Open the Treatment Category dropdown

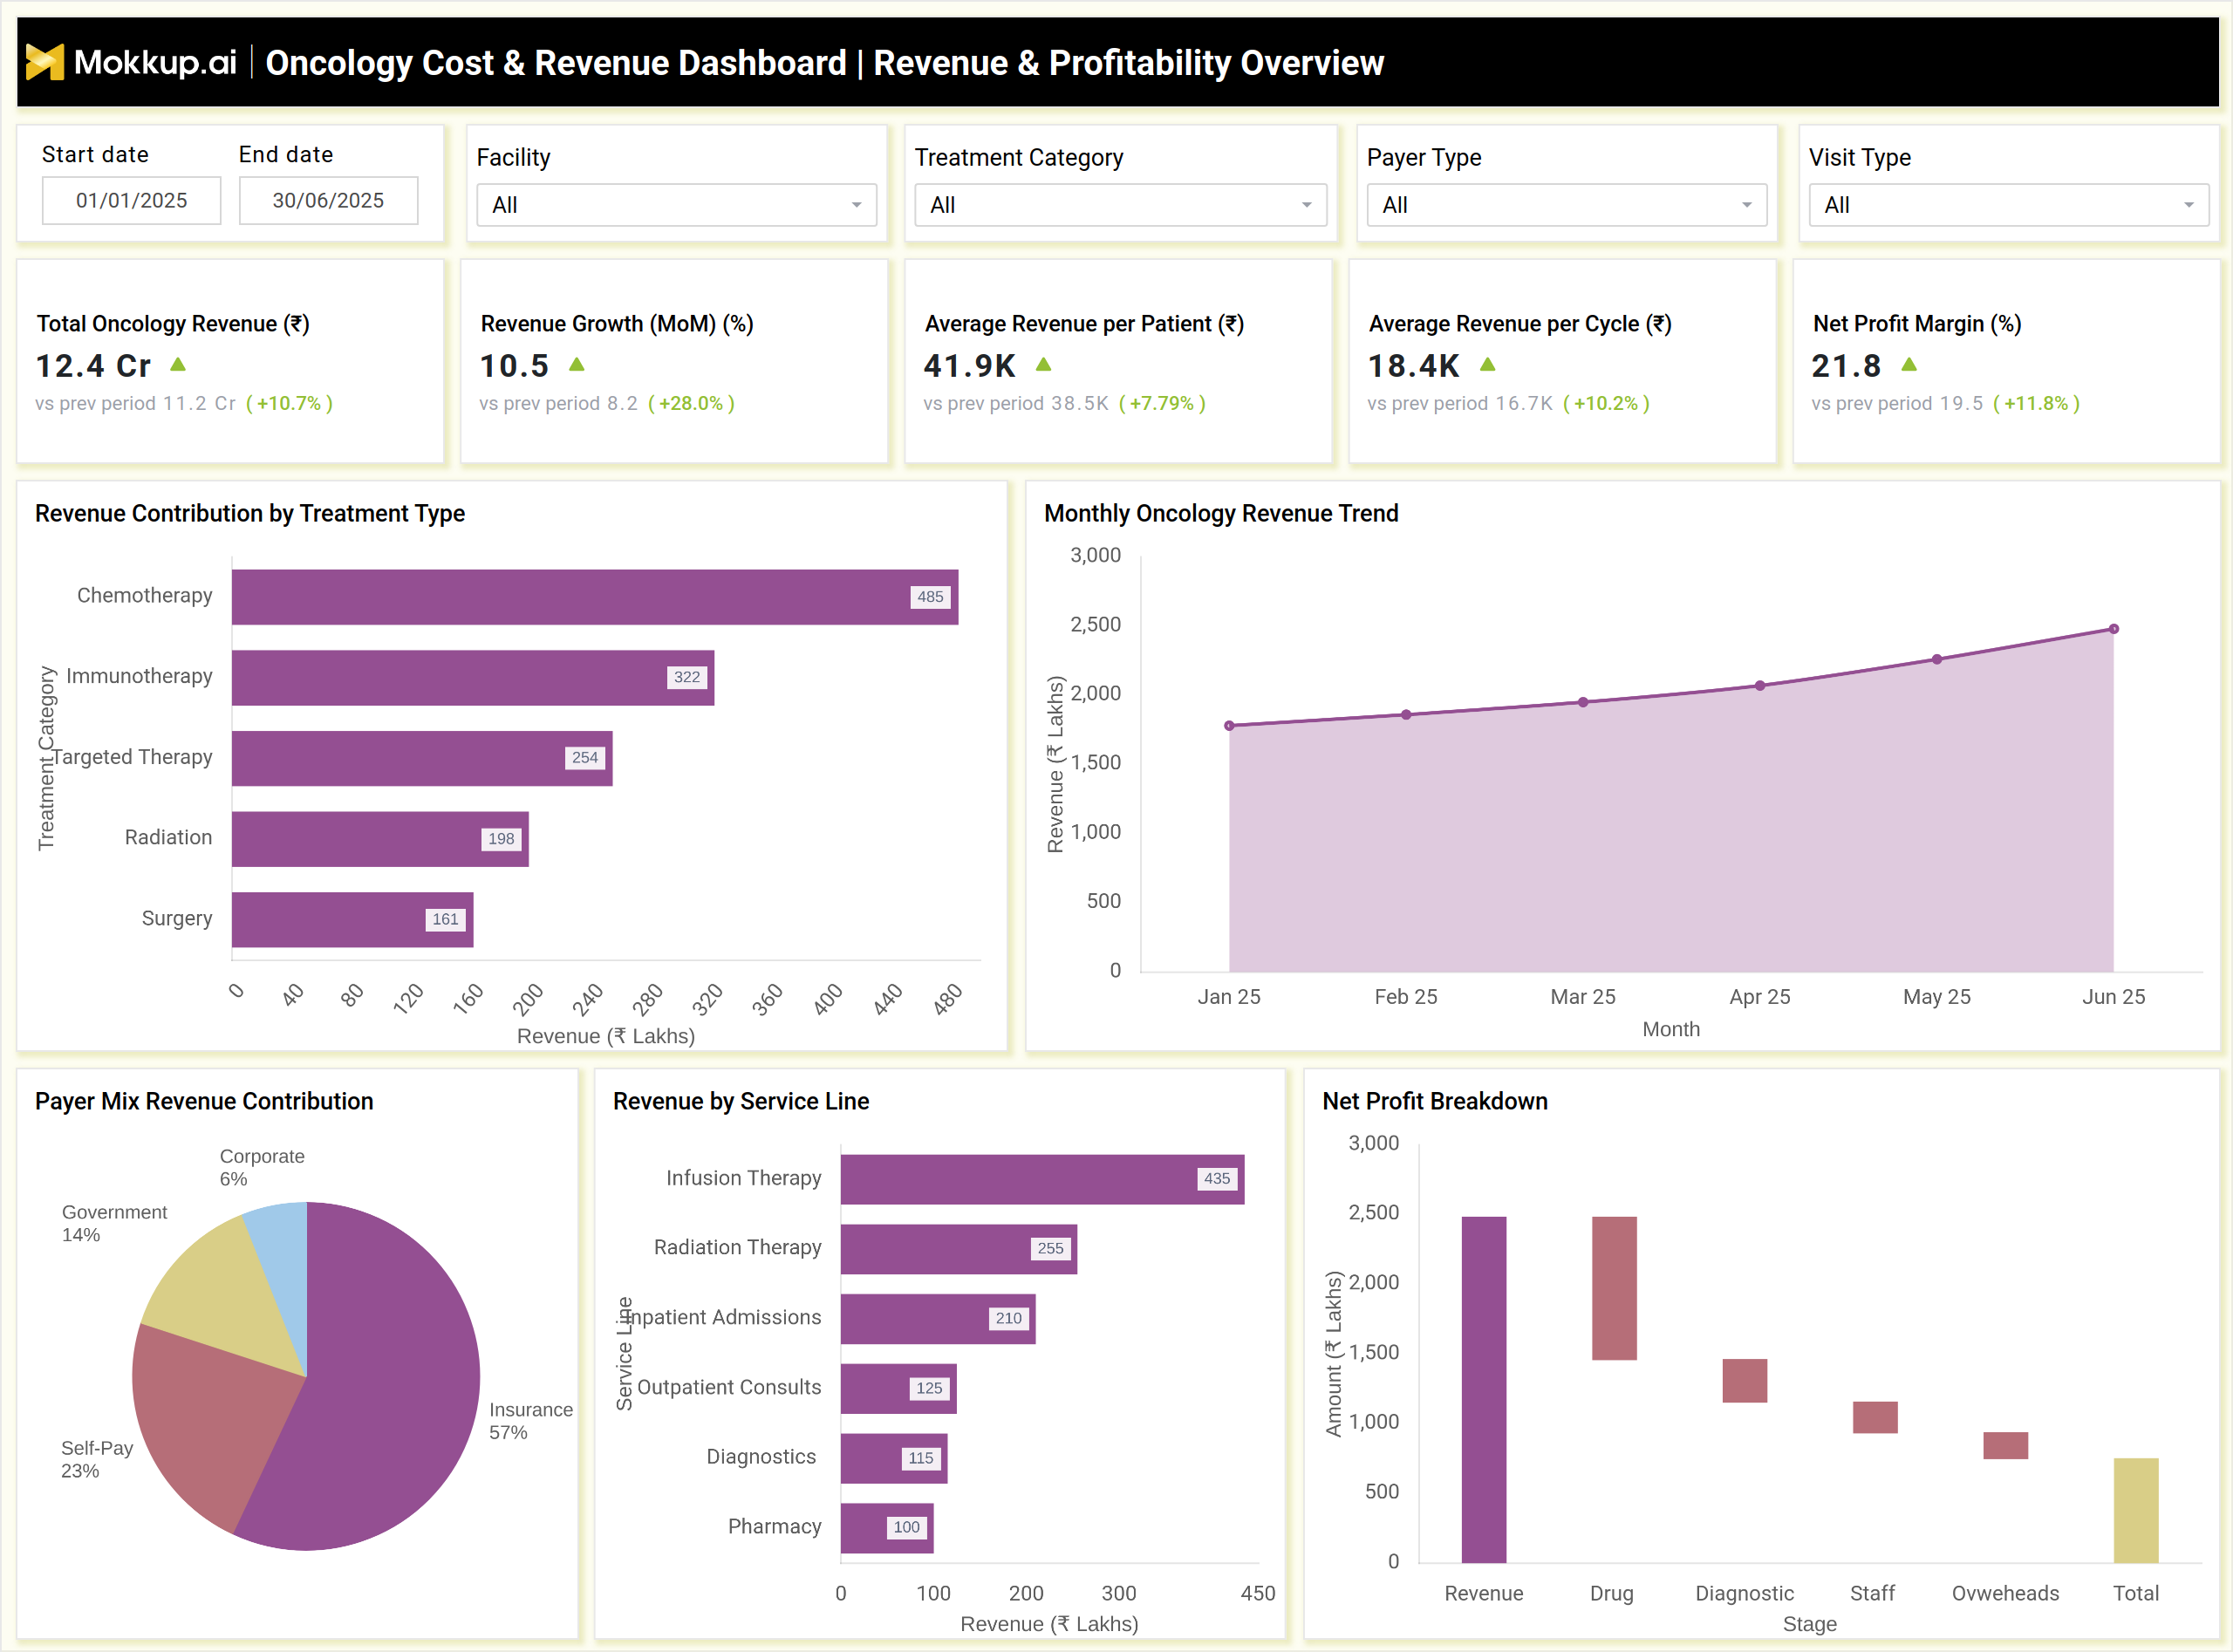point(1120,205)
